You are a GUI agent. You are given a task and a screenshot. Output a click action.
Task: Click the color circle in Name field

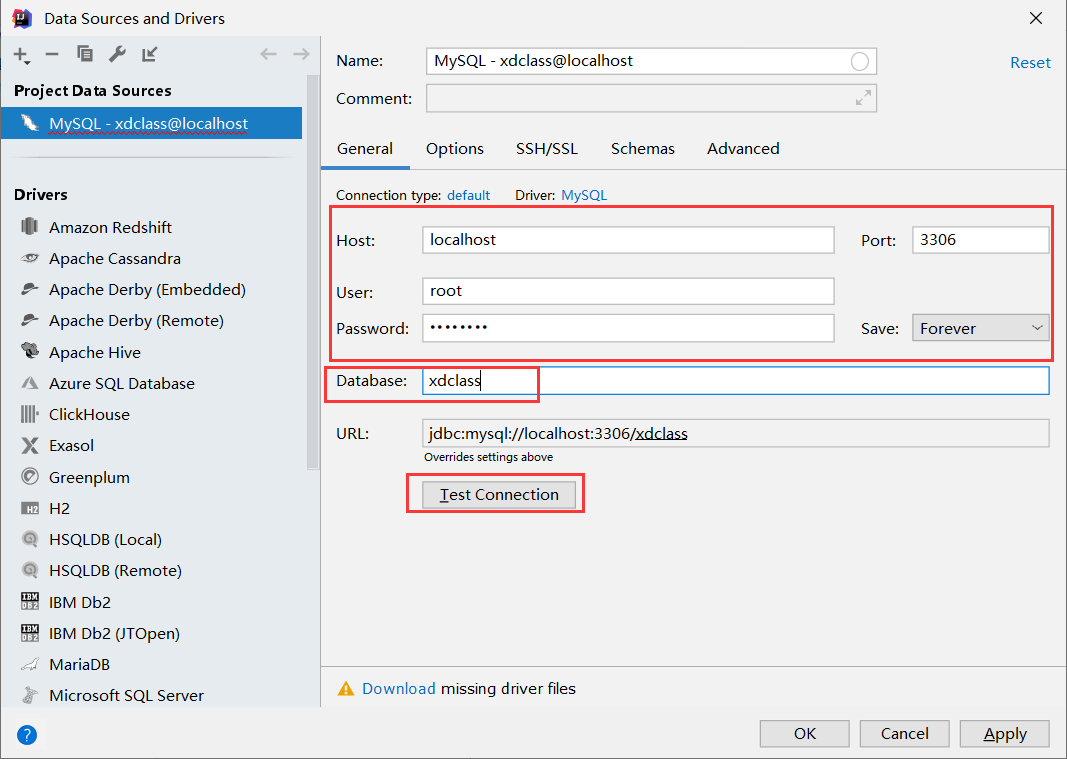pyautogui.click(x=859, y=61)
